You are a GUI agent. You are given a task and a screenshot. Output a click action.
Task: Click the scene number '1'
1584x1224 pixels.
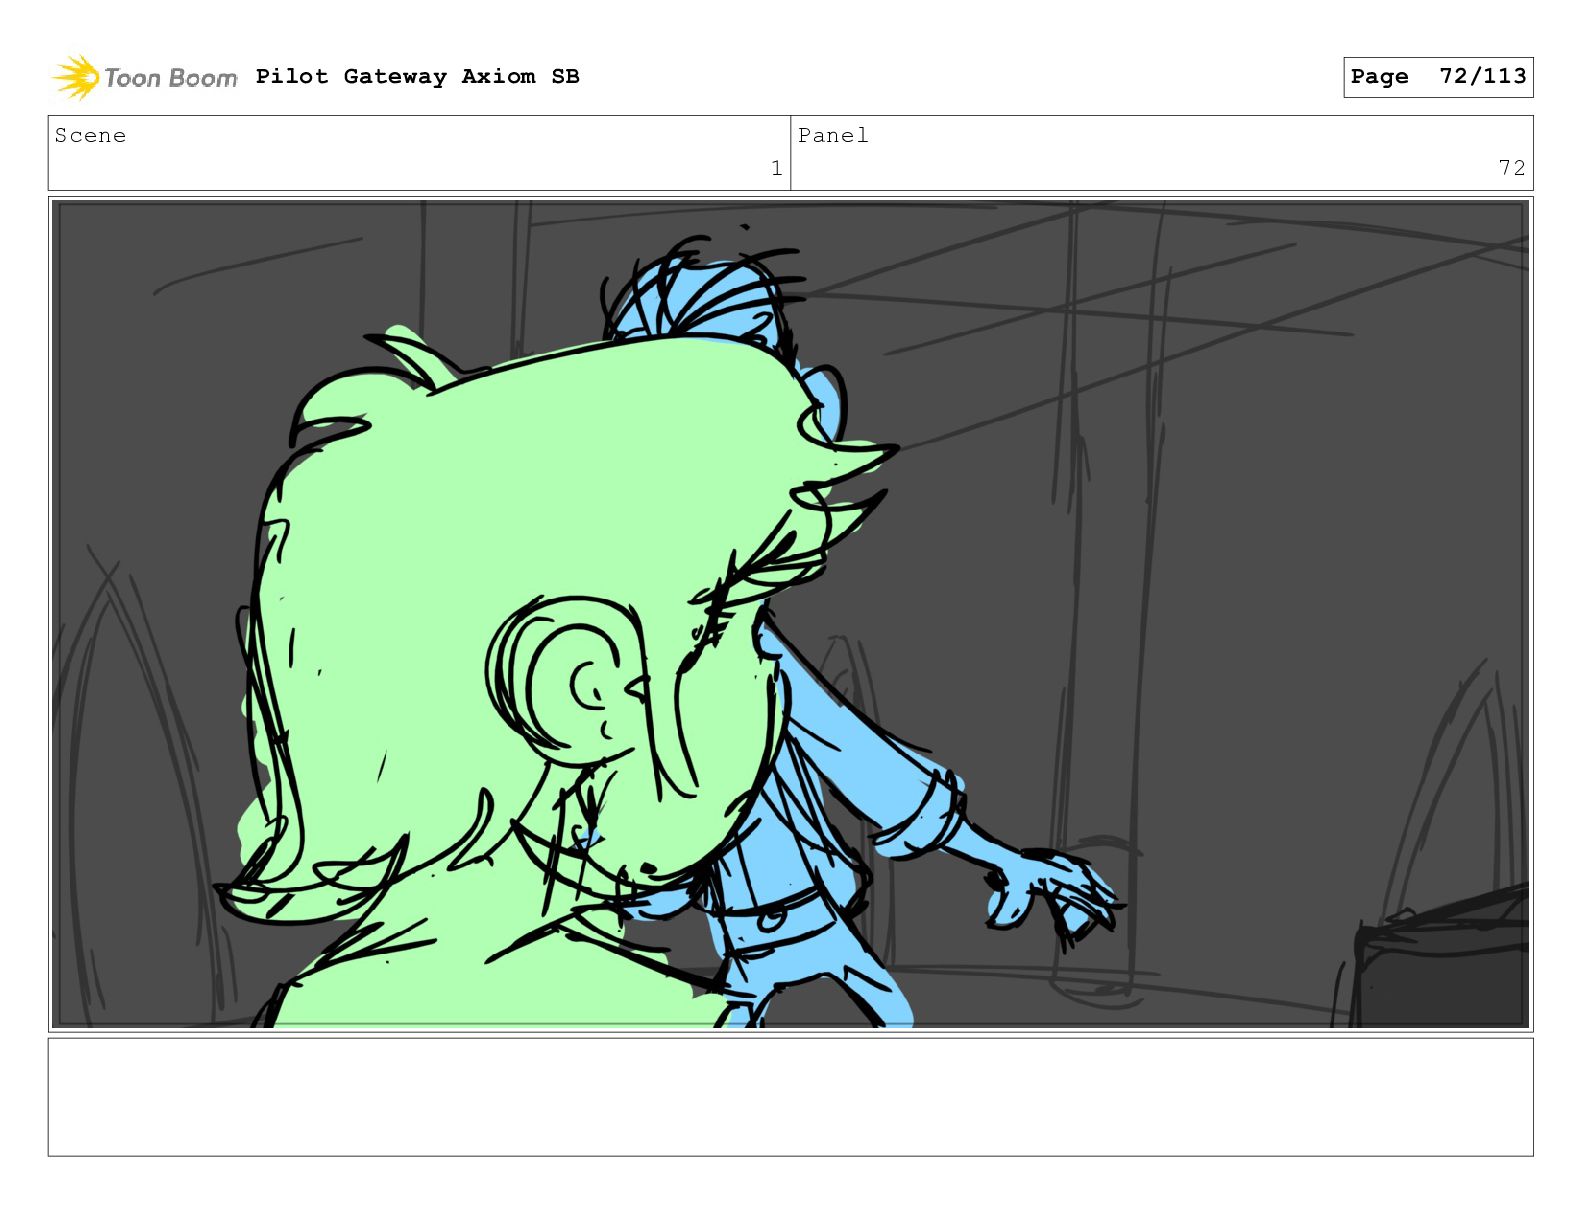point(776,168)
